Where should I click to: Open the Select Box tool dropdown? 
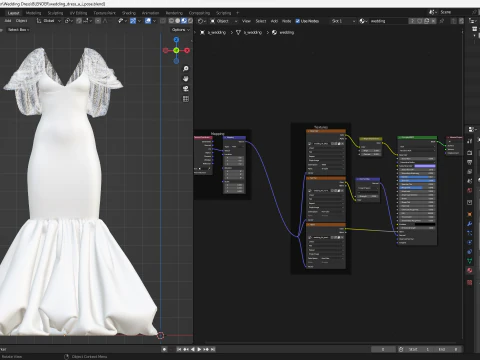tap(18, 30)
